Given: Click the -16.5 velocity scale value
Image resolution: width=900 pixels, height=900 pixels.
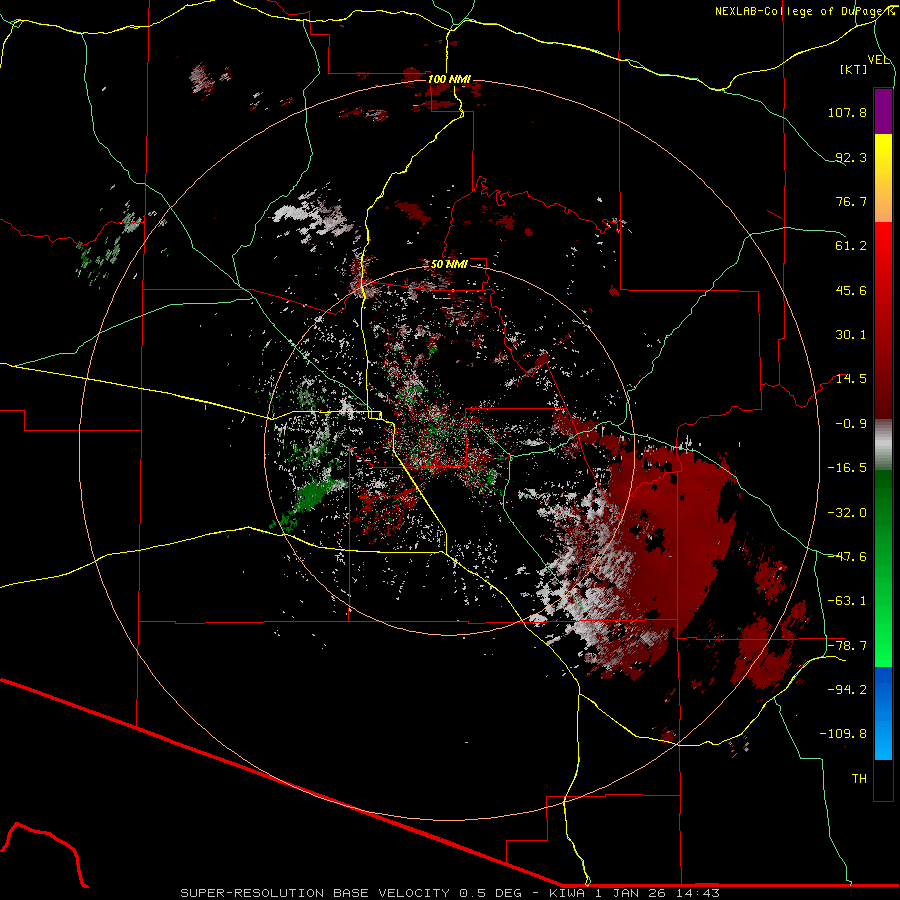Looking at the screenshot, I should point(847,468).
